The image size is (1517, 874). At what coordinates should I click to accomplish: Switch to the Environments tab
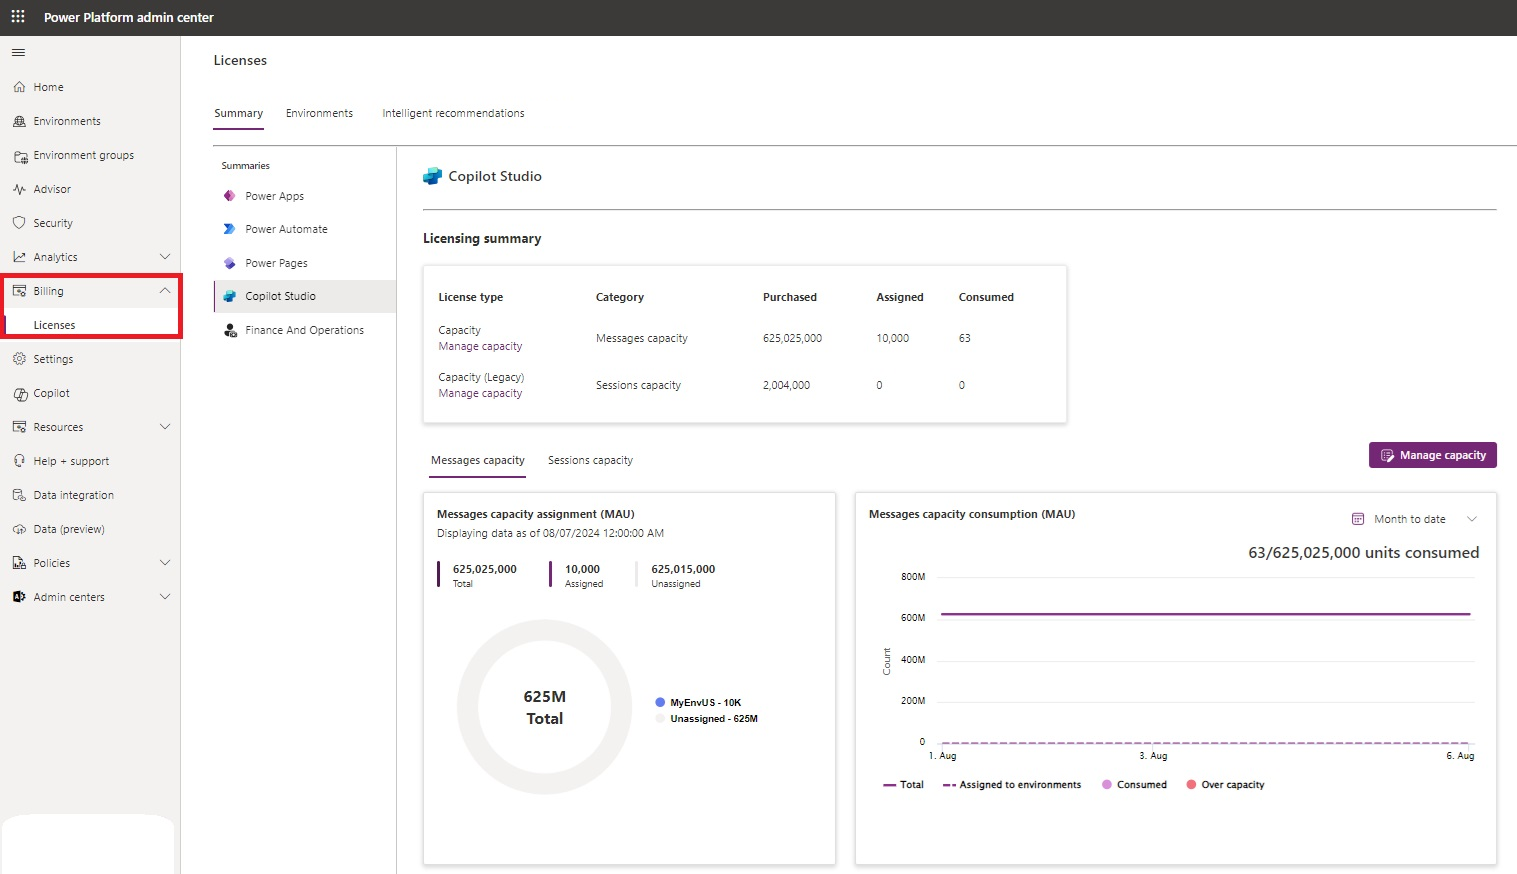coord(319,113)
